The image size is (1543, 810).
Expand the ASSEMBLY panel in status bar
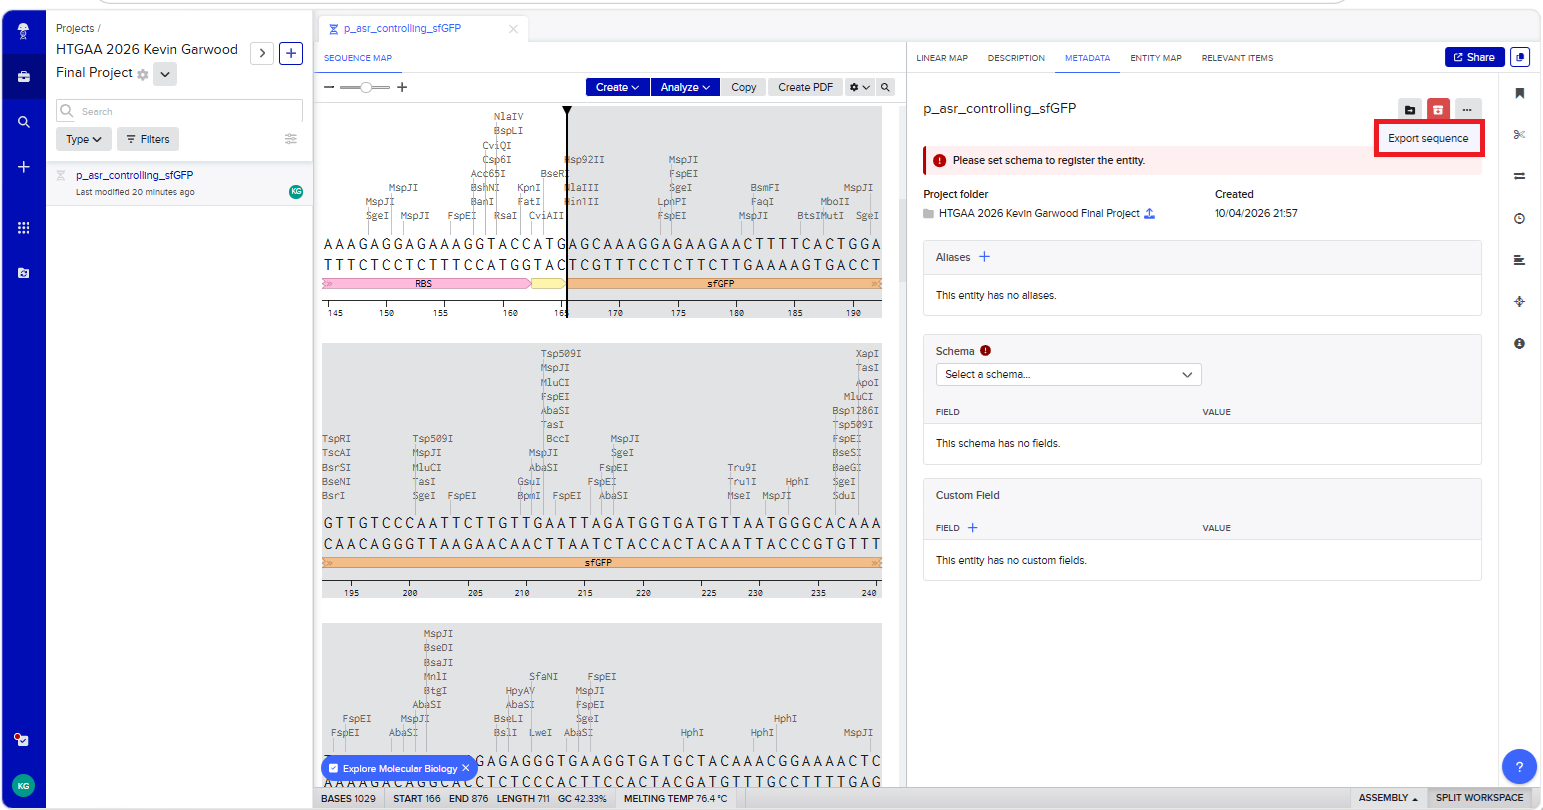point(1388,798)
